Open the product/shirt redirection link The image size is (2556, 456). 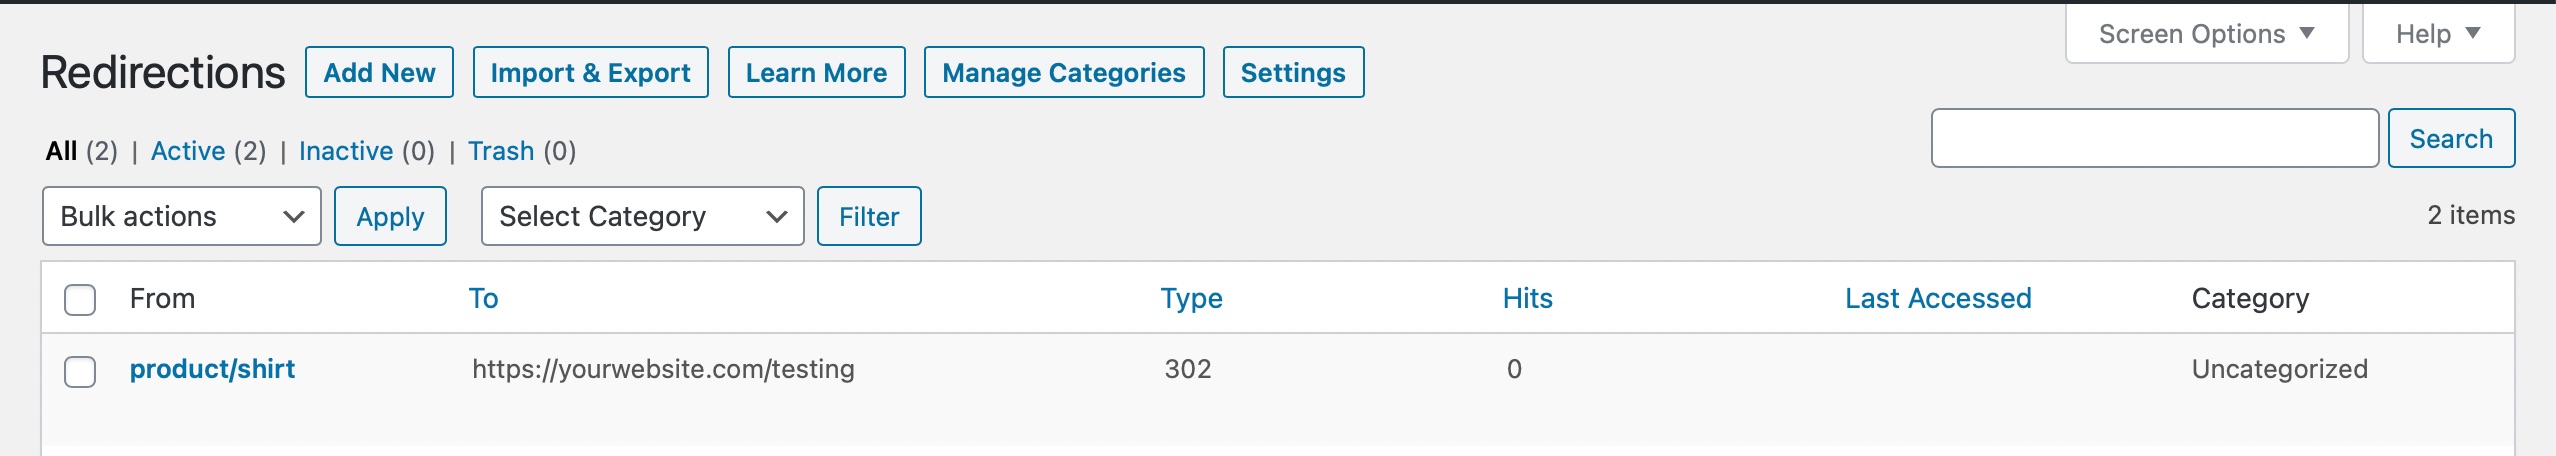(x=212, y=369)
